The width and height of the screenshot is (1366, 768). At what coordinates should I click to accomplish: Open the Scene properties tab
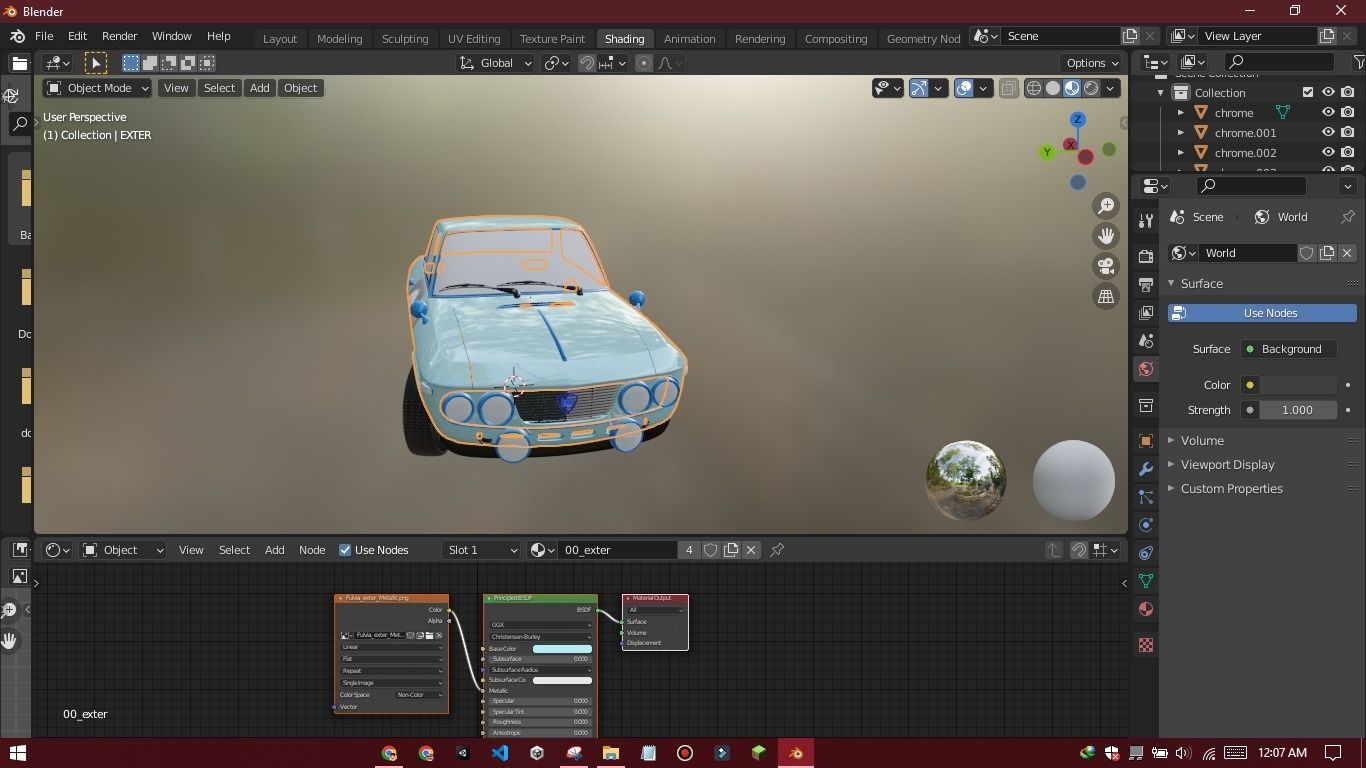1145,341
